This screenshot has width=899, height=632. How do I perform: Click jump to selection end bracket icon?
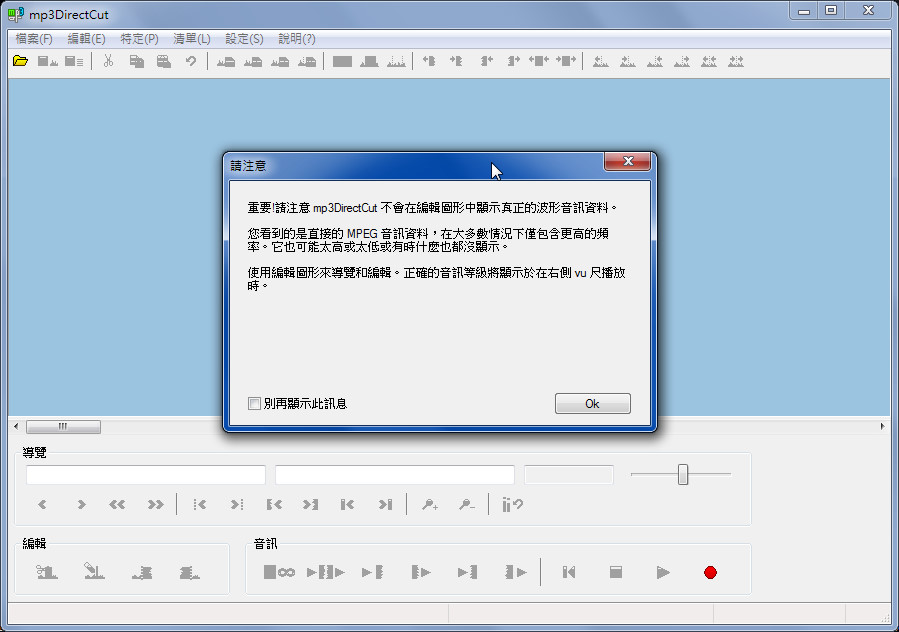point(310,505)
